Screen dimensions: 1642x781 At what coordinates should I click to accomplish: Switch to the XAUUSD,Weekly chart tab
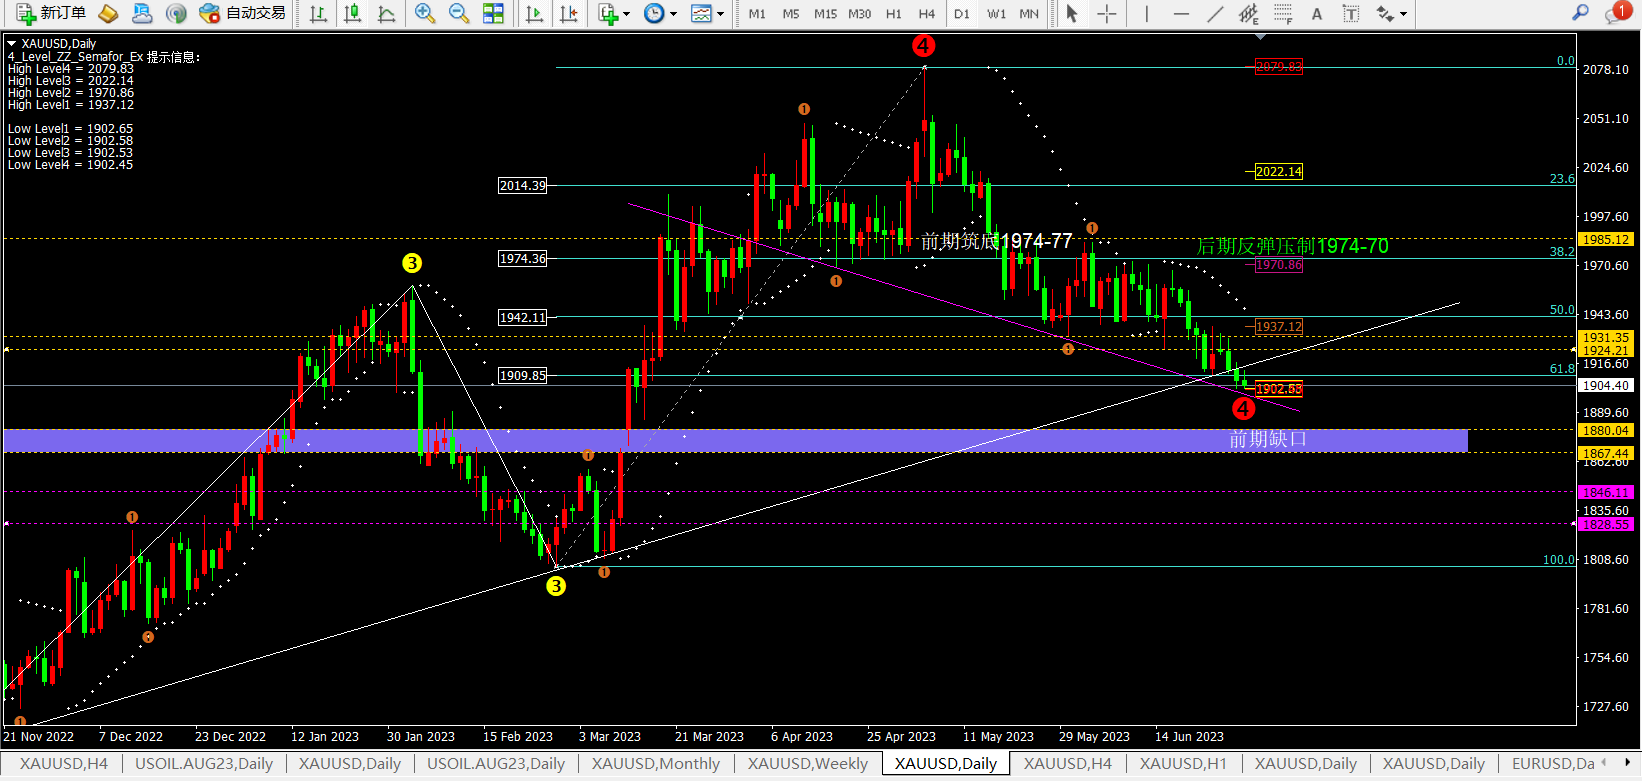point(807,763)
